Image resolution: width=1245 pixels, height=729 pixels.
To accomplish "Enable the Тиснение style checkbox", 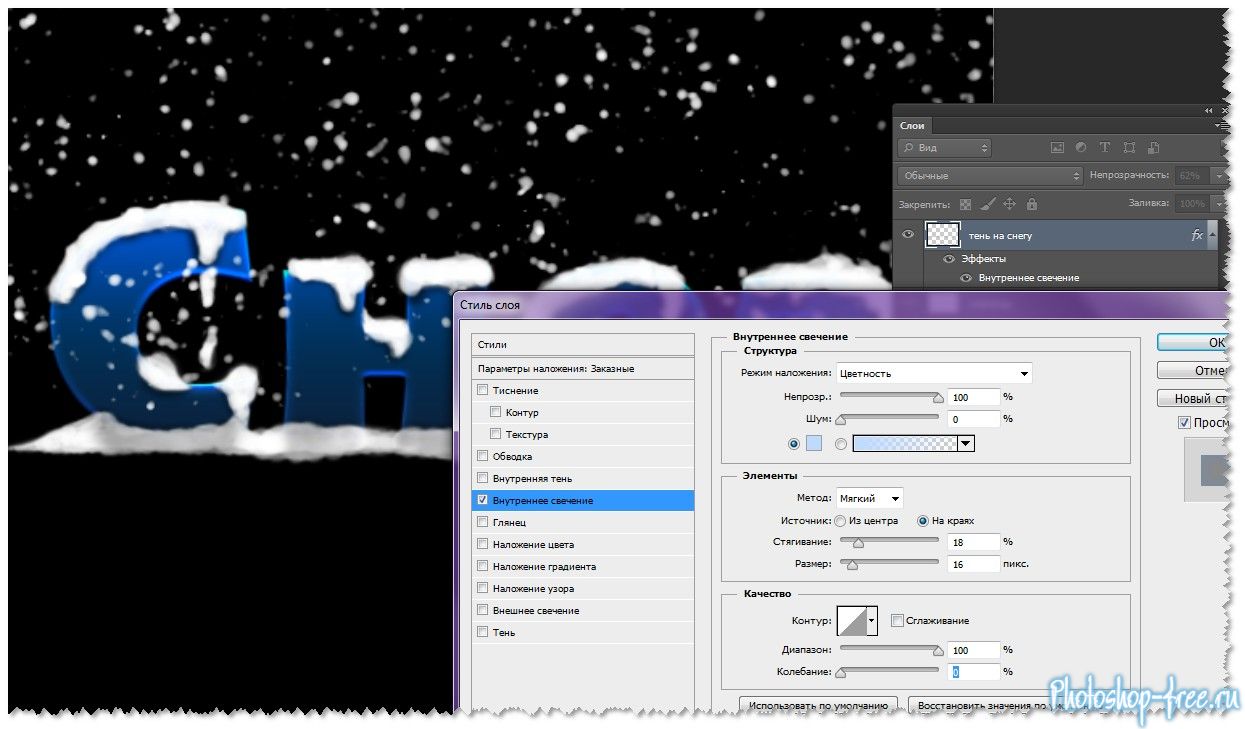I will pyautogui.click(x=483, y=391).
